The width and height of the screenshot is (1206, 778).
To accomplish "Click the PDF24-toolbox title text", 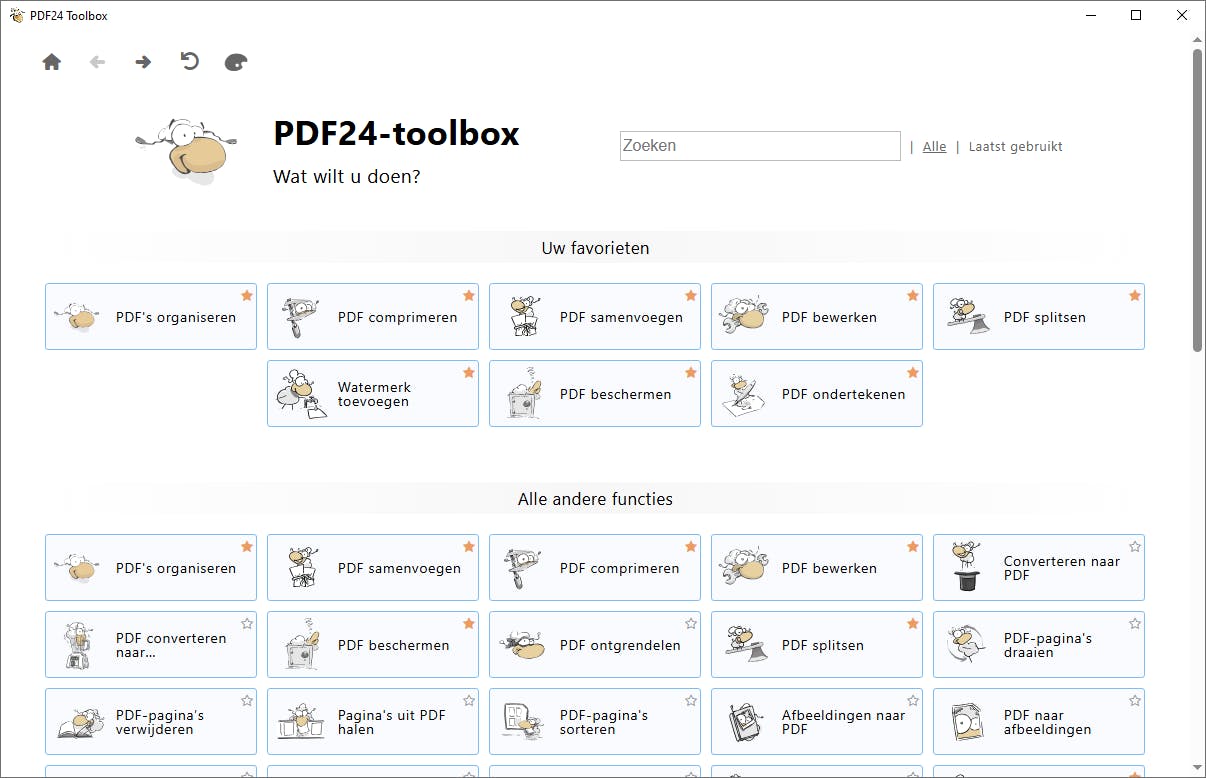I will click(x=396, y=133).
